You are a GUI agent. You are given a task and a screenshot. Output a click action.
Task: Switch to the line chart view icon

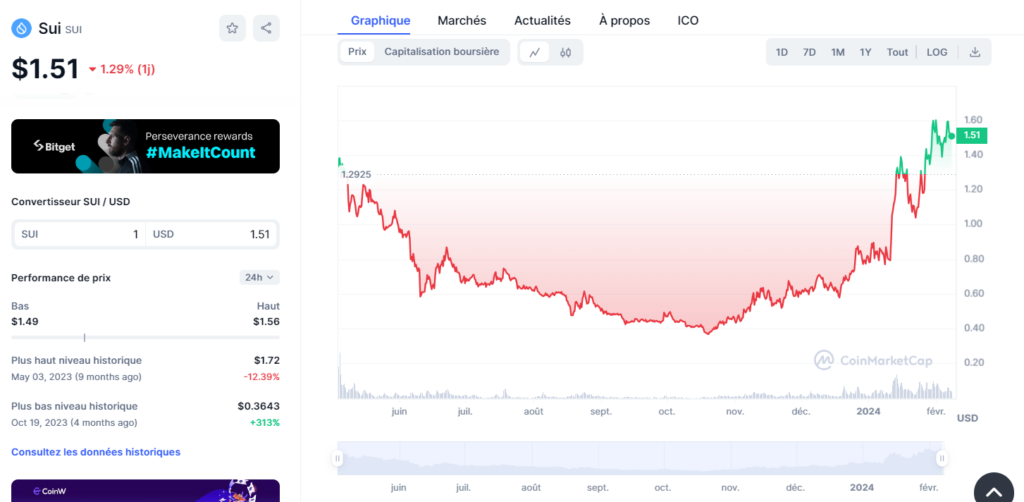click(x=534, y=52)
